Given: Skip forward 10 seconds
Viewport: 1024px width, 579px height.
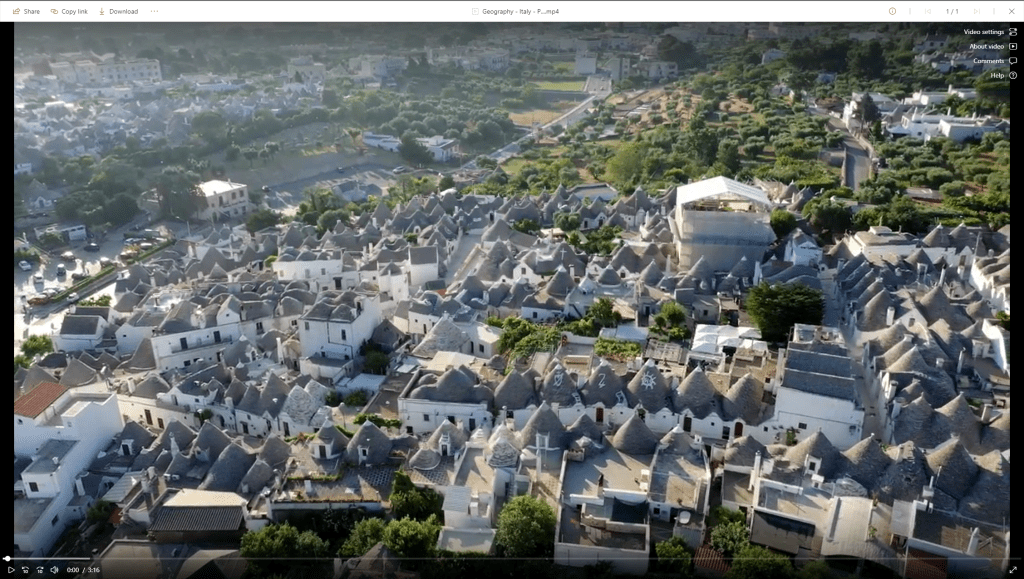Looking at the screenshot, I should 39,570.
